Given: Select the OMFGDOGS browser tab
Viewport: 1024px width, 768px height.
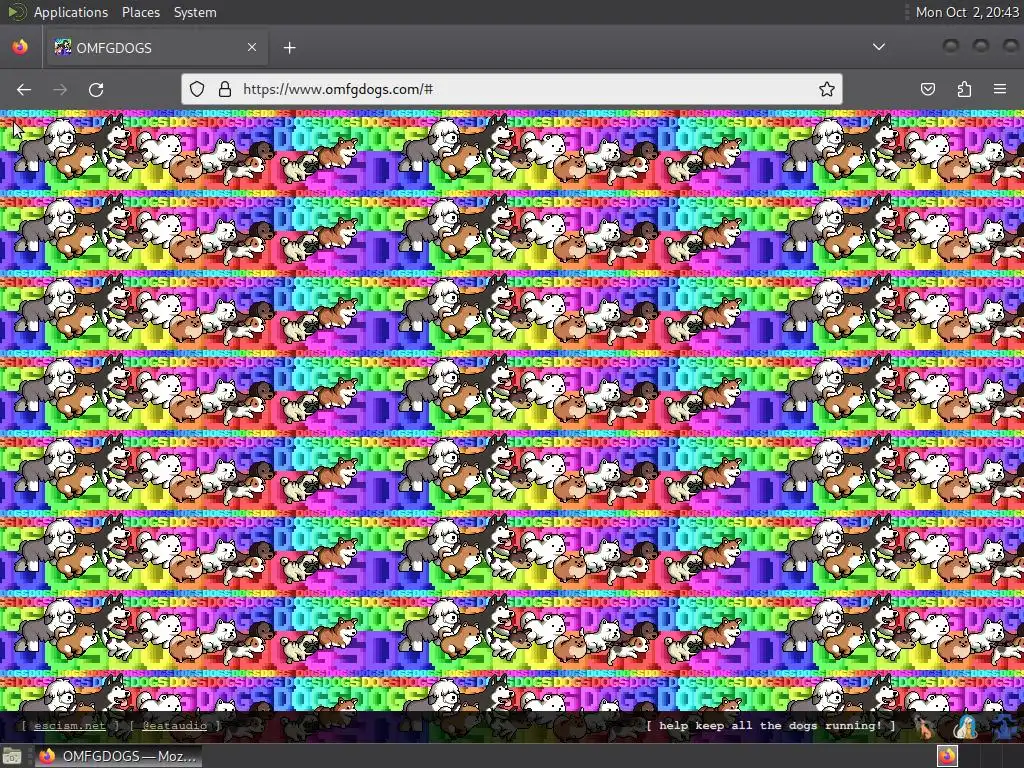Looking at the screenshot, I should pyautogui.click(x=156, y=47).
